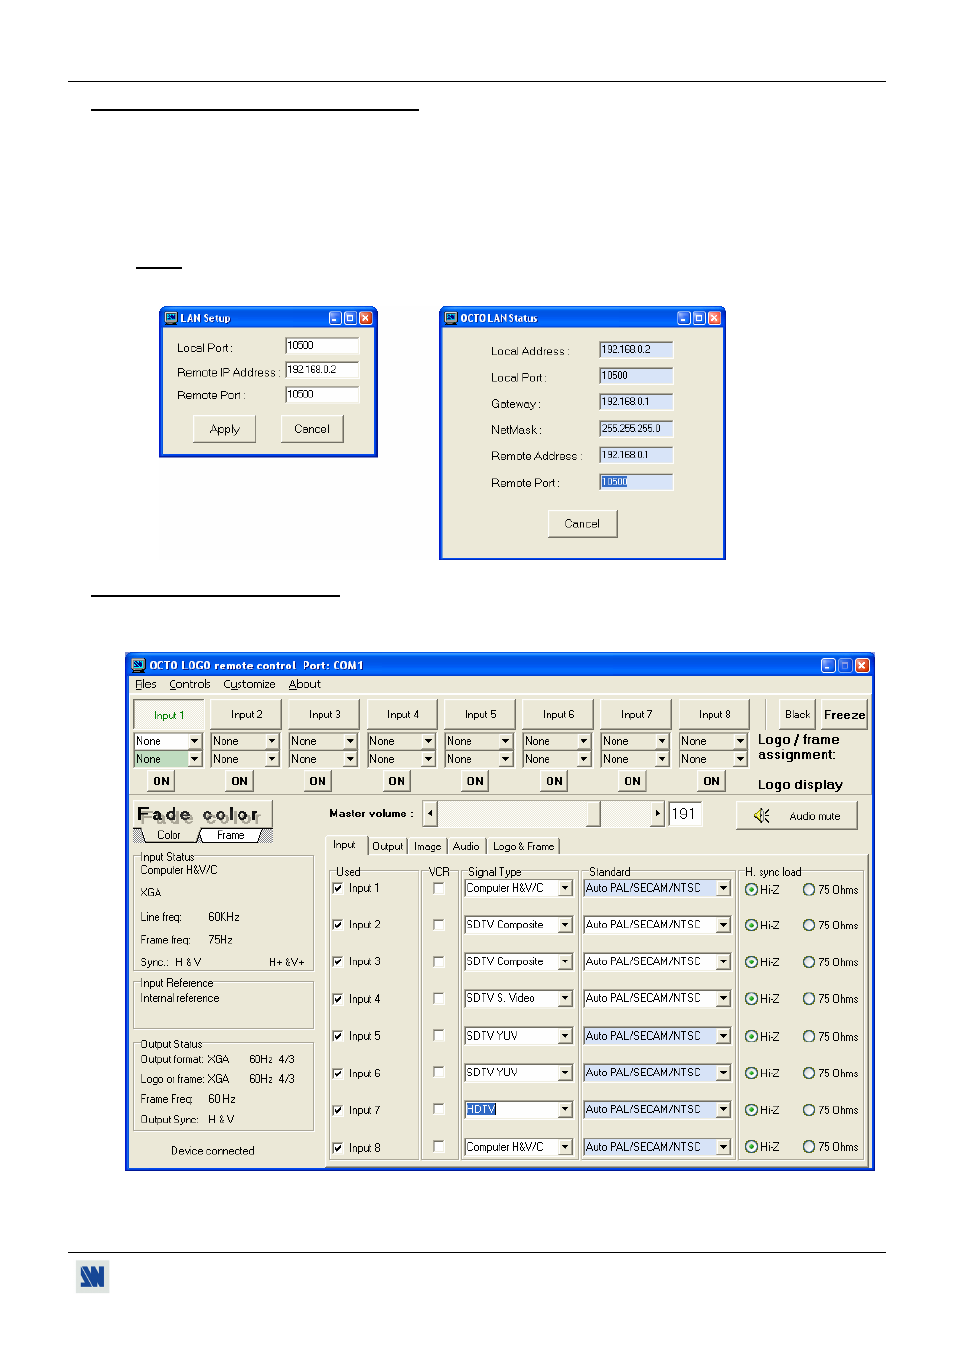
Task: Open Signal Type dropdown for Input 4
Action: click(565, 998)
